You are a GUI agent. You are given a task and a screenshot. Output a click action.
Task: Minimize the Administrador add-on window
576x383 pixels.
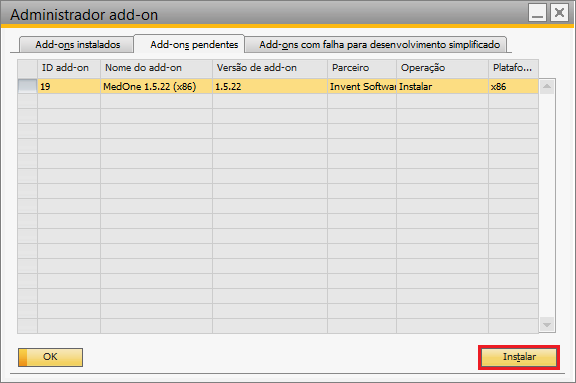coord(537,13)
